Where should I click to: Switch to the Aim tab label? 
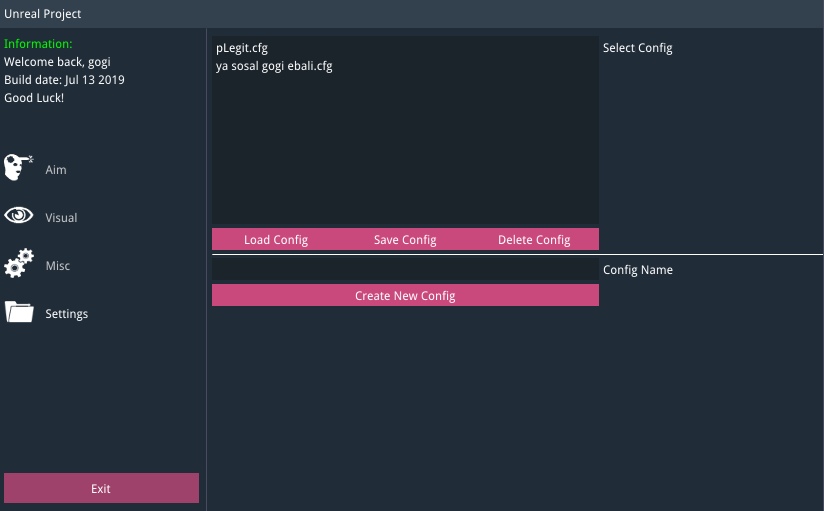tap(56, 170)
